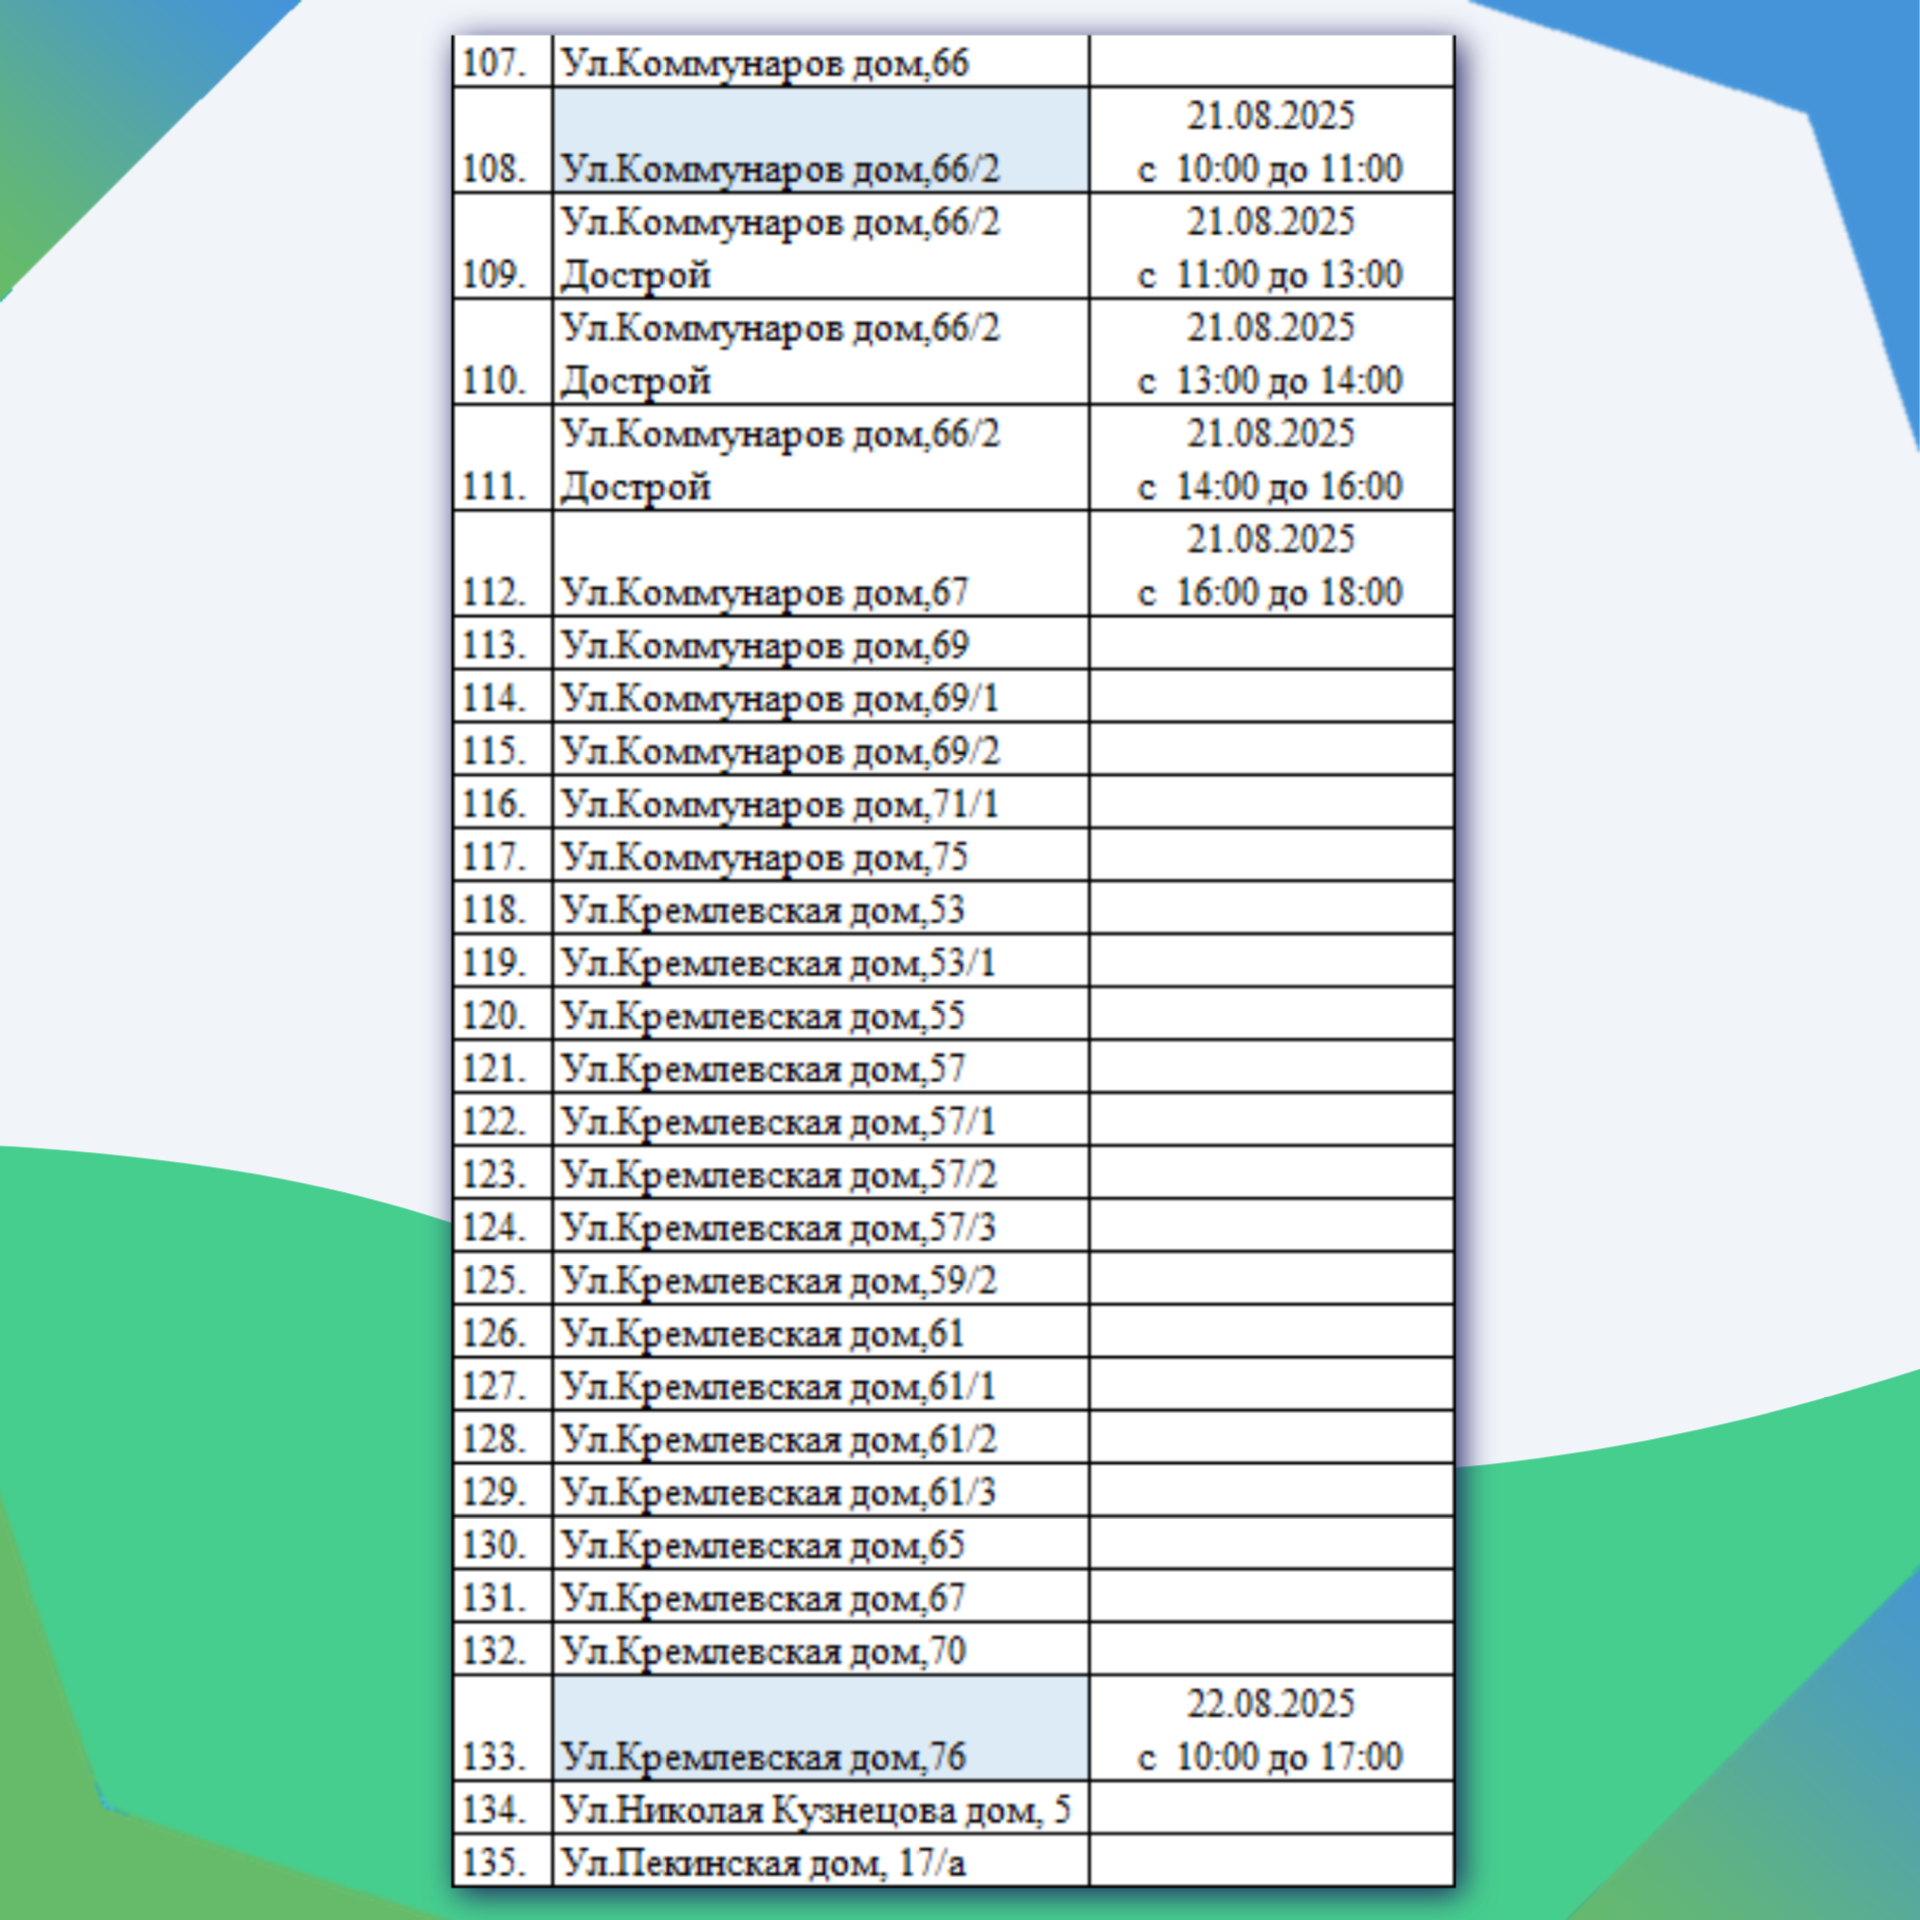Select "Ул.Кремлевская дом,53" in row 118
Viewport: 1920px width, 1920px height.
coord(821,909)
